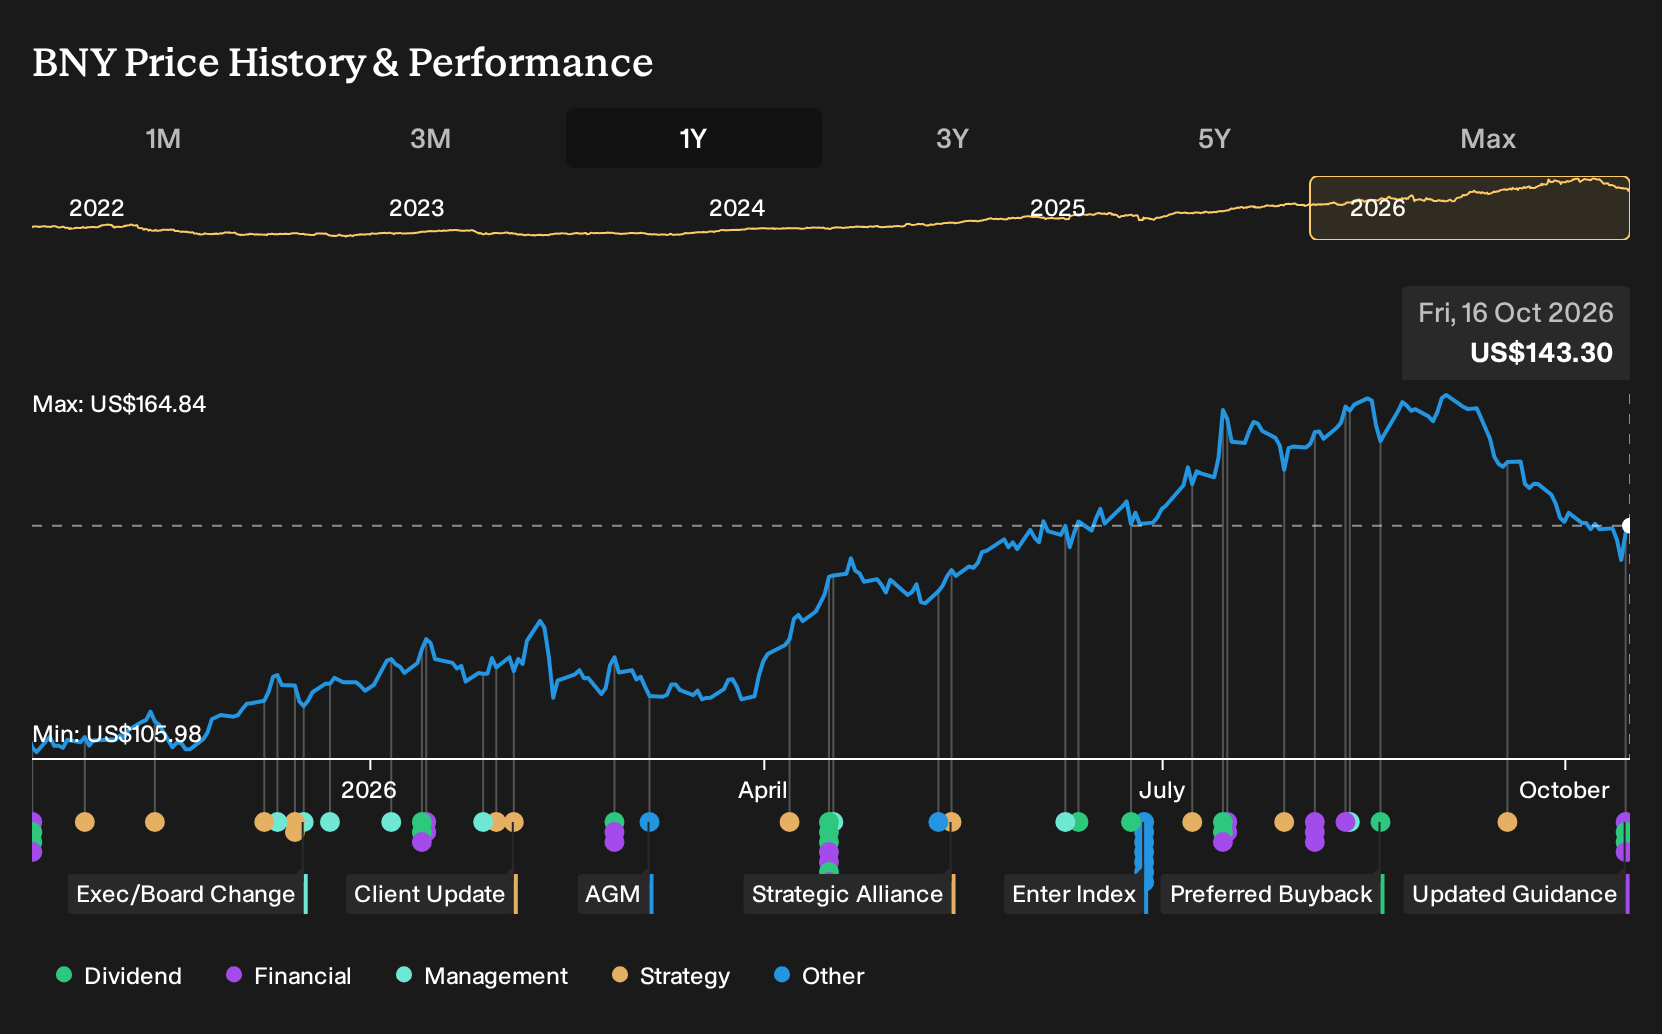Click highlighted 2026 range selector in overview
Screen dimensions: 1662x1034
pyautogui.click(x=1469, y=208)
